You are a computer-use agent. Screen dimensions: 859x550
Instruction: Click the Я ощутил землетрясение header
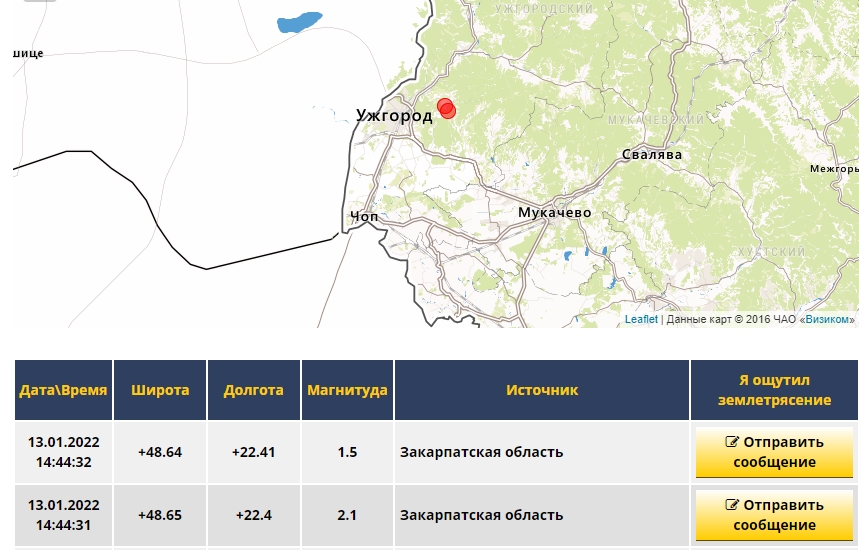pyautogui.click(x=773, y=390)
